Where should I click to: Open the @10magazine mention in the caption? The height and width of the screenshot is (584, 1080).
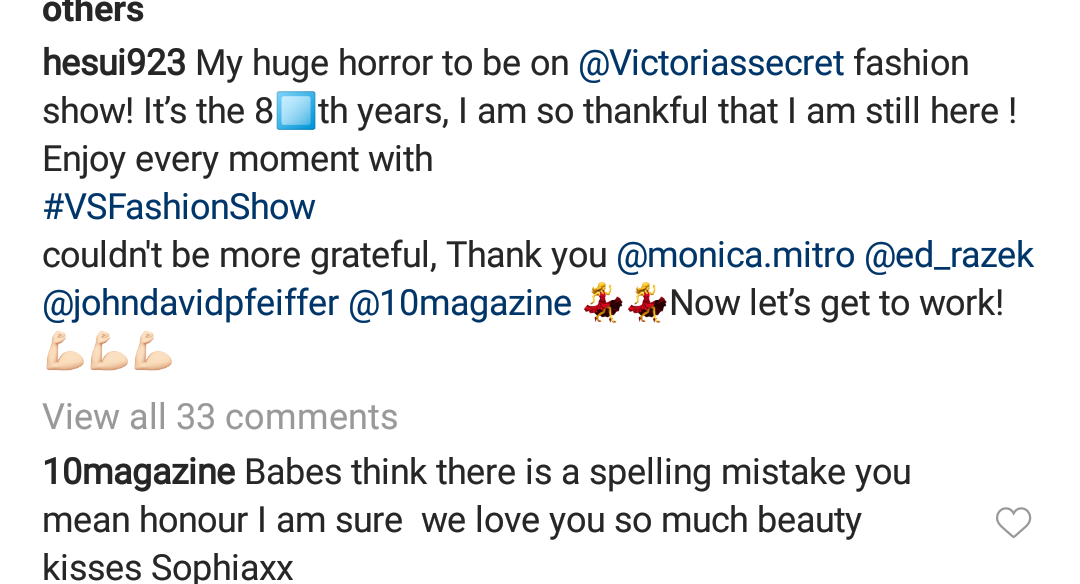pos(460,304)
